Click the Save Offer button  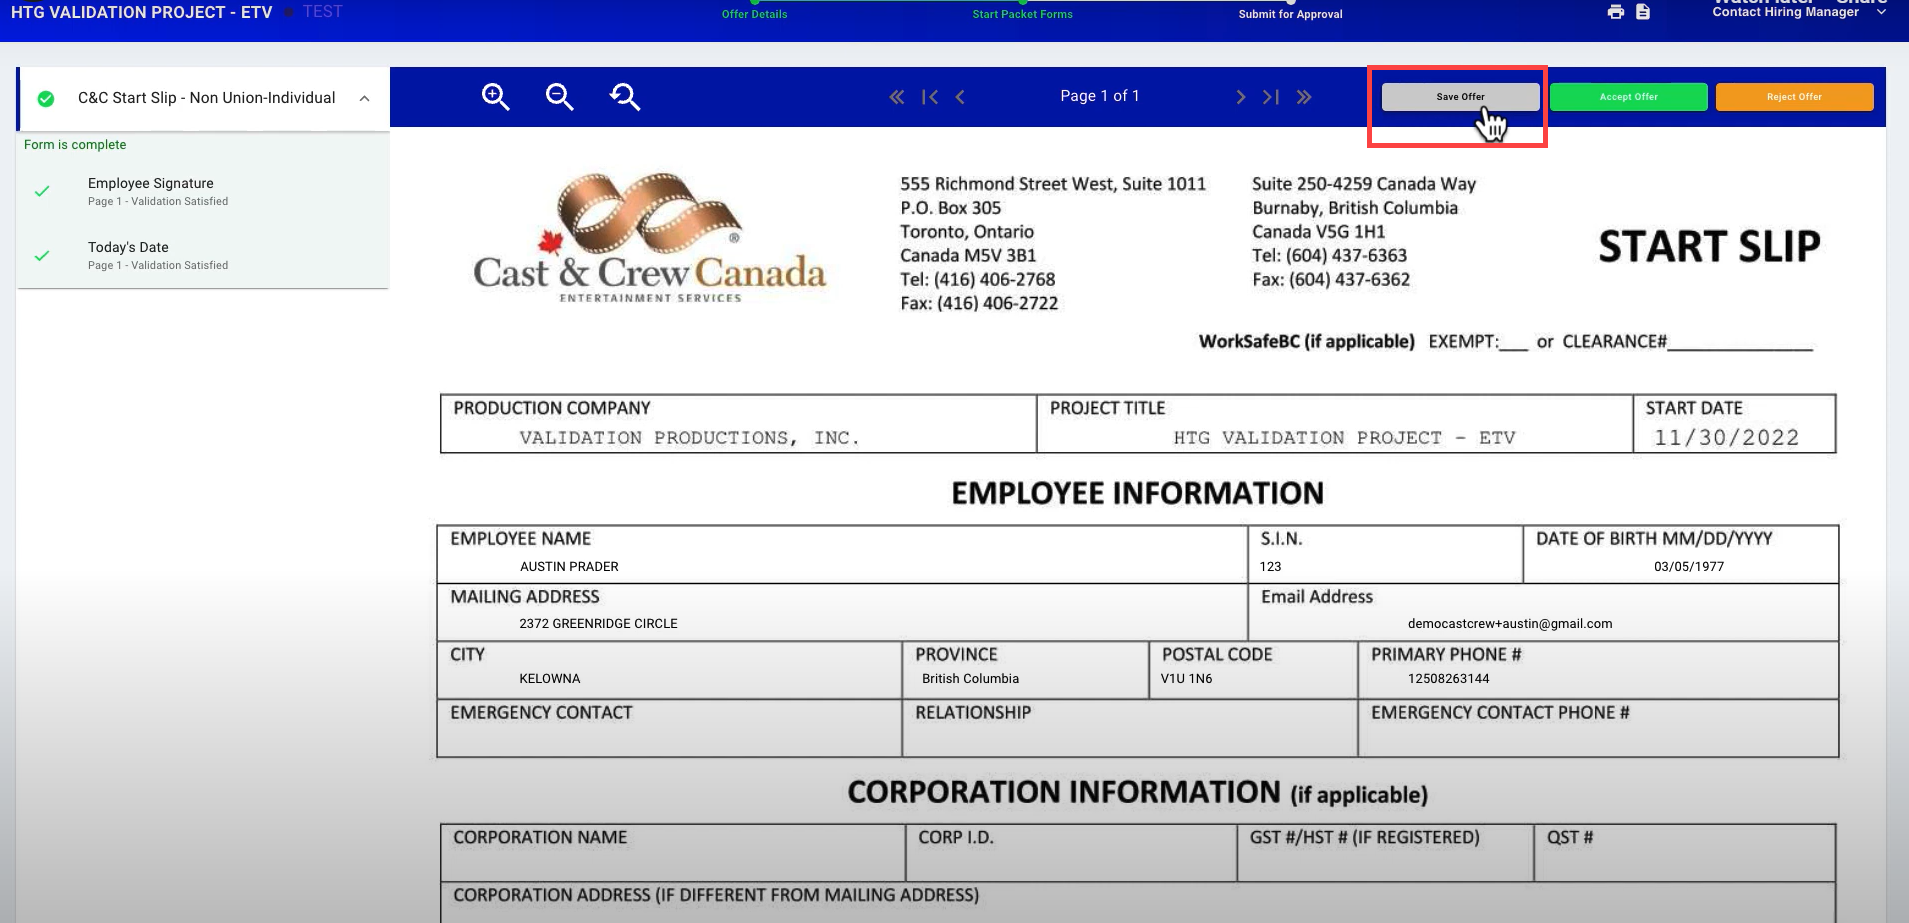[x=1460, y=97]
